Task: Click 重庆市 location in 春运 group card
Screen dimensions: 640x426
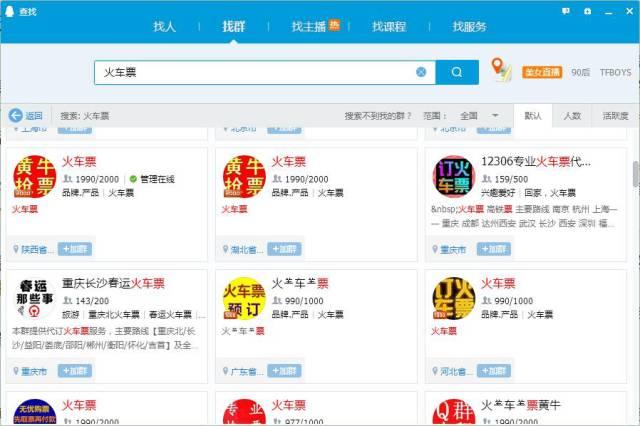Action: click(x=34, y=371)
